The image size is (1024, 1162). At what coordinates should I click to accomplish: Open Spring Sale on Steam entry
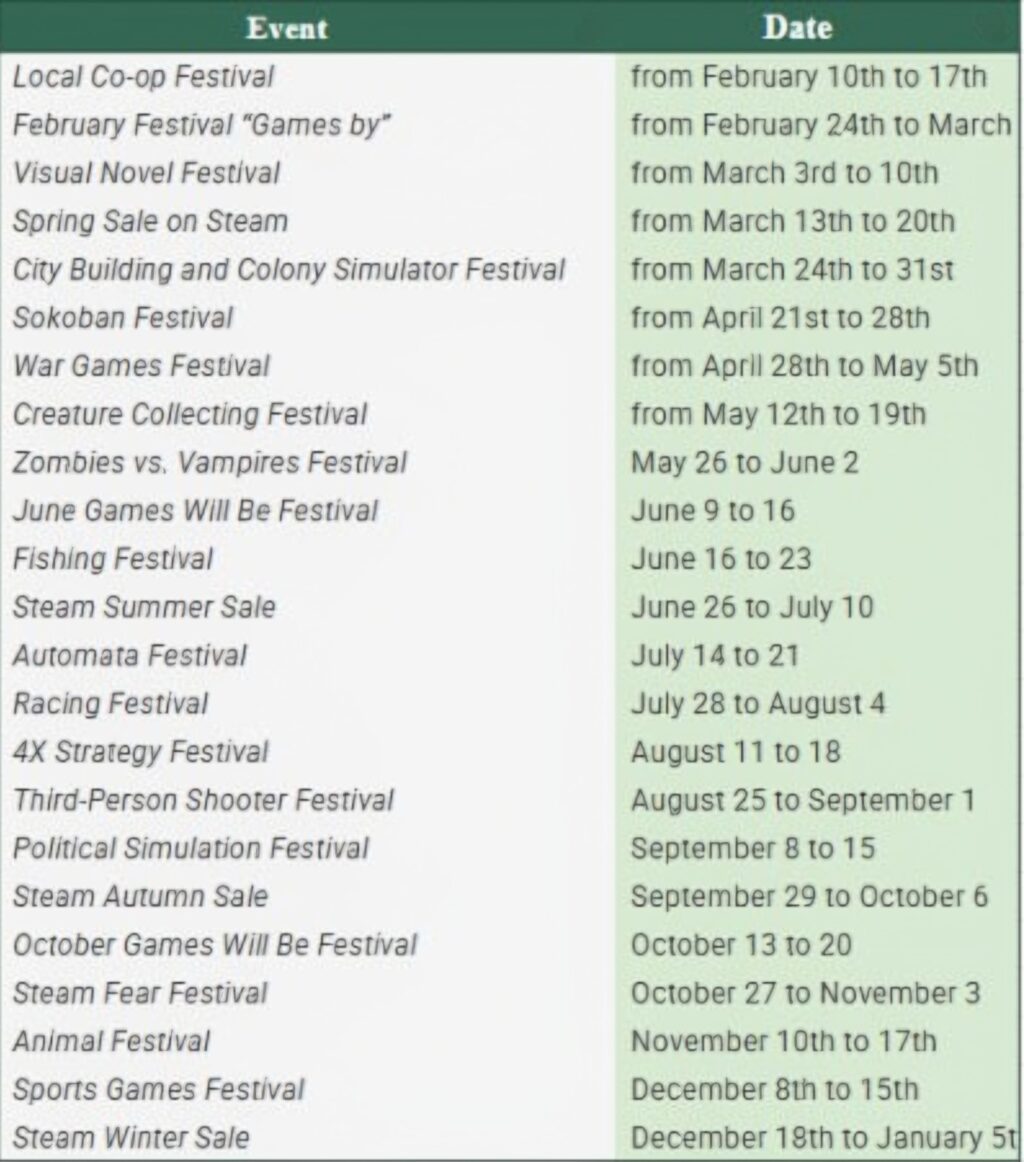(150, 221)
